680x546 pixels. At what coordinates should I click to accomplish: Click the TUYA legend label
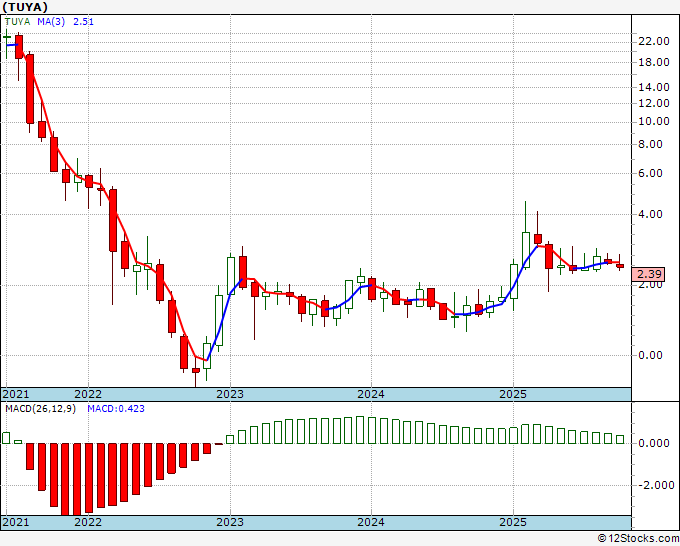click(17, 22)
